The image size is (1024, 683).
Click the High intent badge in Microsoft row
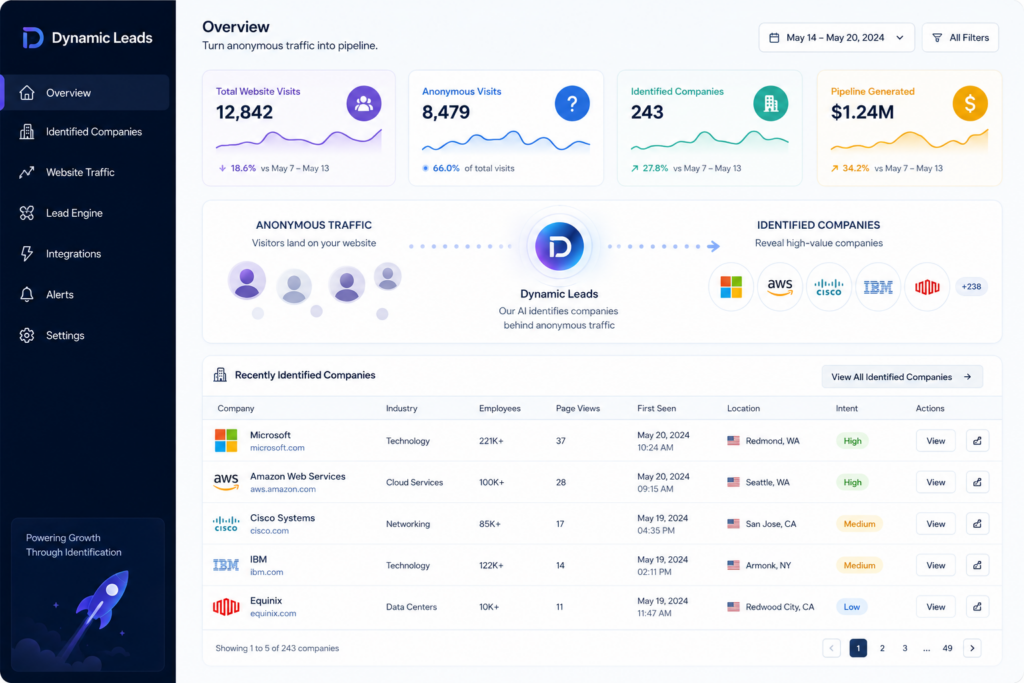852,441
